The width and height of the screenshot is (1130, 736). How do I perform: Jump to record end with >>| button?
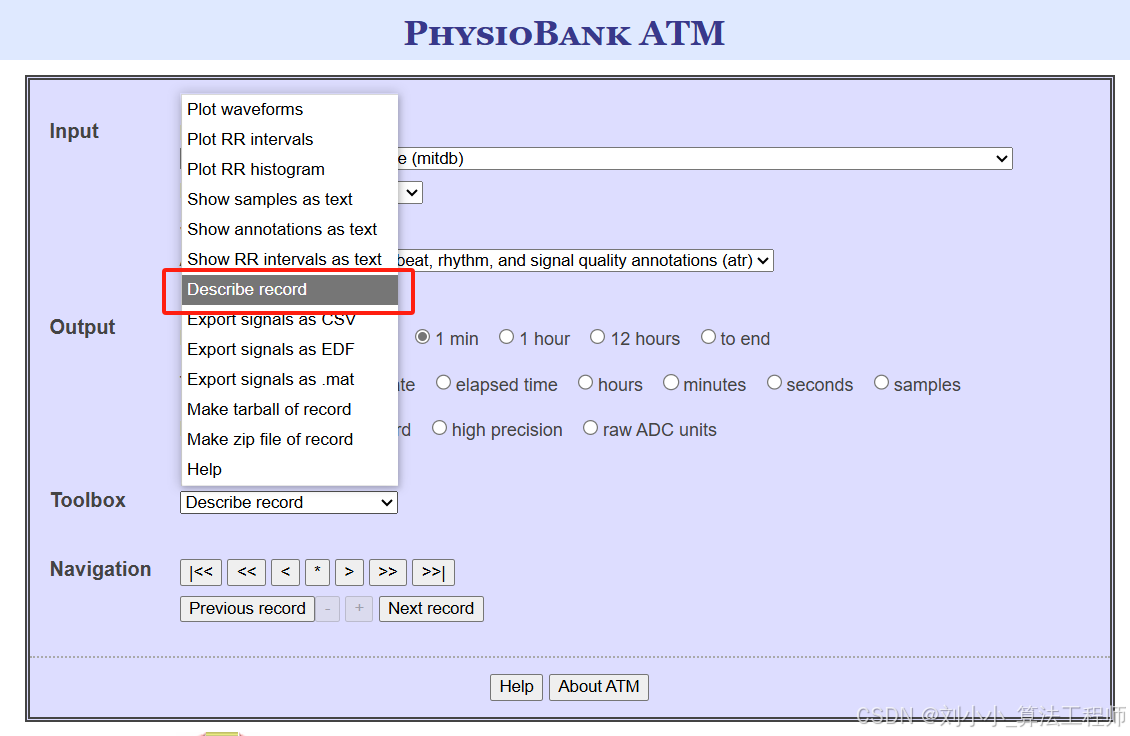click(x=433, y=572)
